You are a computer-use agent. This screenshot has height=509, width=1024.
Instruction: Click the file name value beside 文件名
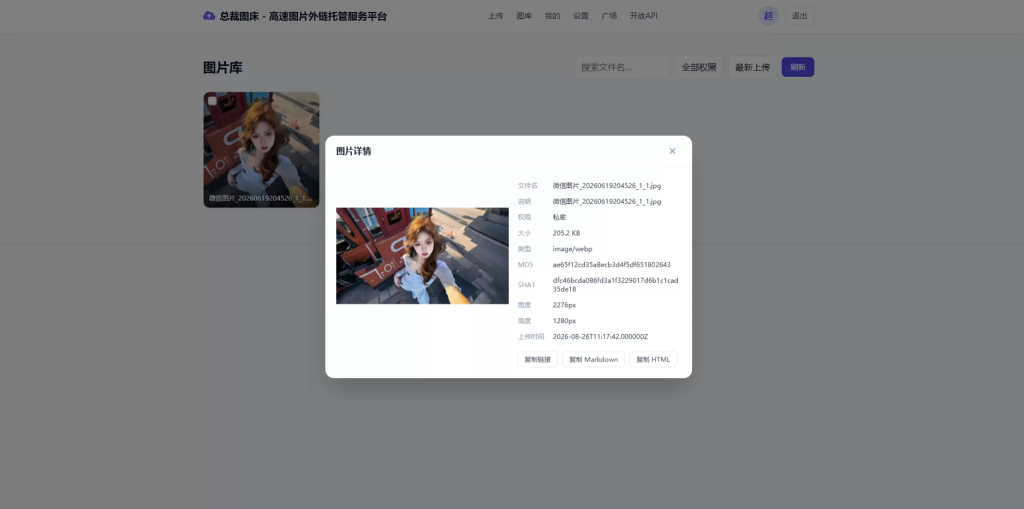[x=607, y=186]
